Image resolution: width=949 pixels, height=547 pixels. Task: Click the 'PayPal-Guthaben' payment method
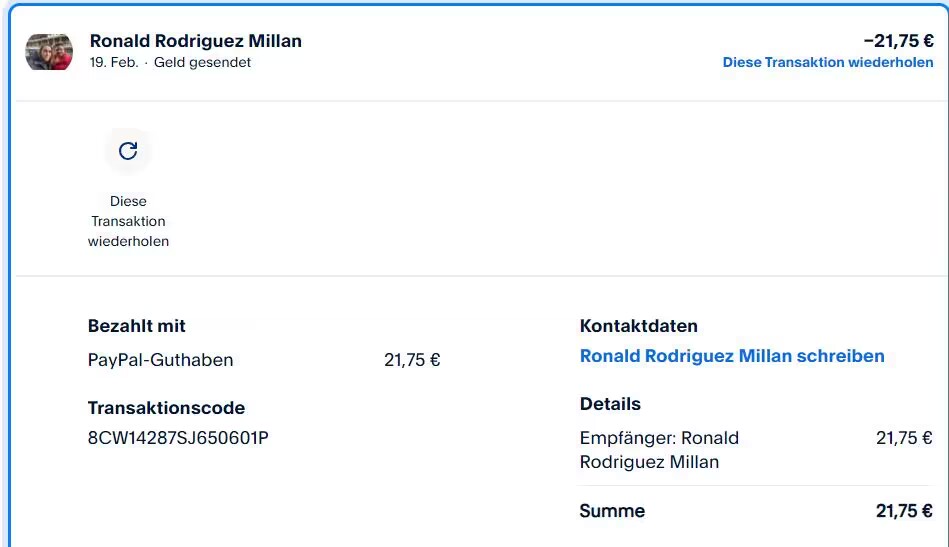point(160,360)
